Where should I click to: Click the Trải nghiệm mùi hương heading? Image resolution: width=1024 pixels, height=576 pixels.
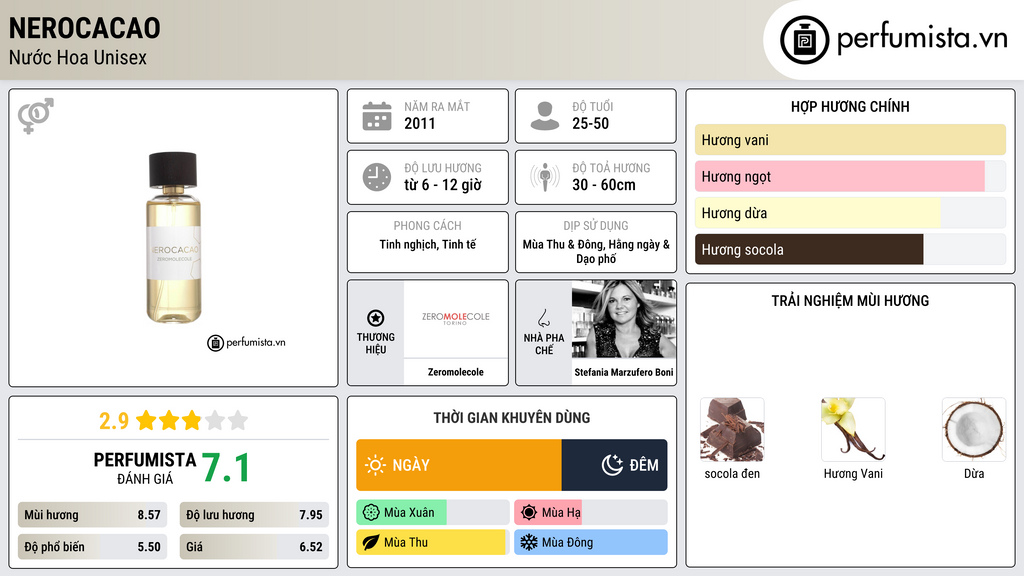click(850, 300)
